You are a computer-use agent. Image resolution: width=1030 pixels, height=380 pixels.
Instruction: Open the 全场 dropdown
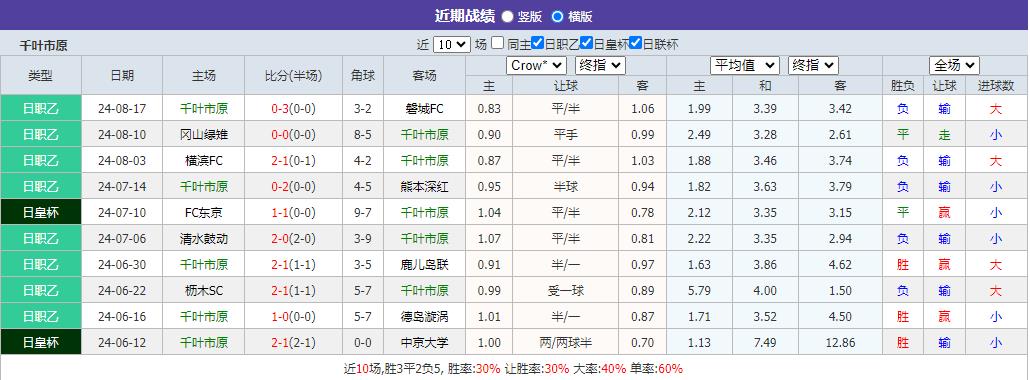point(954,65)
